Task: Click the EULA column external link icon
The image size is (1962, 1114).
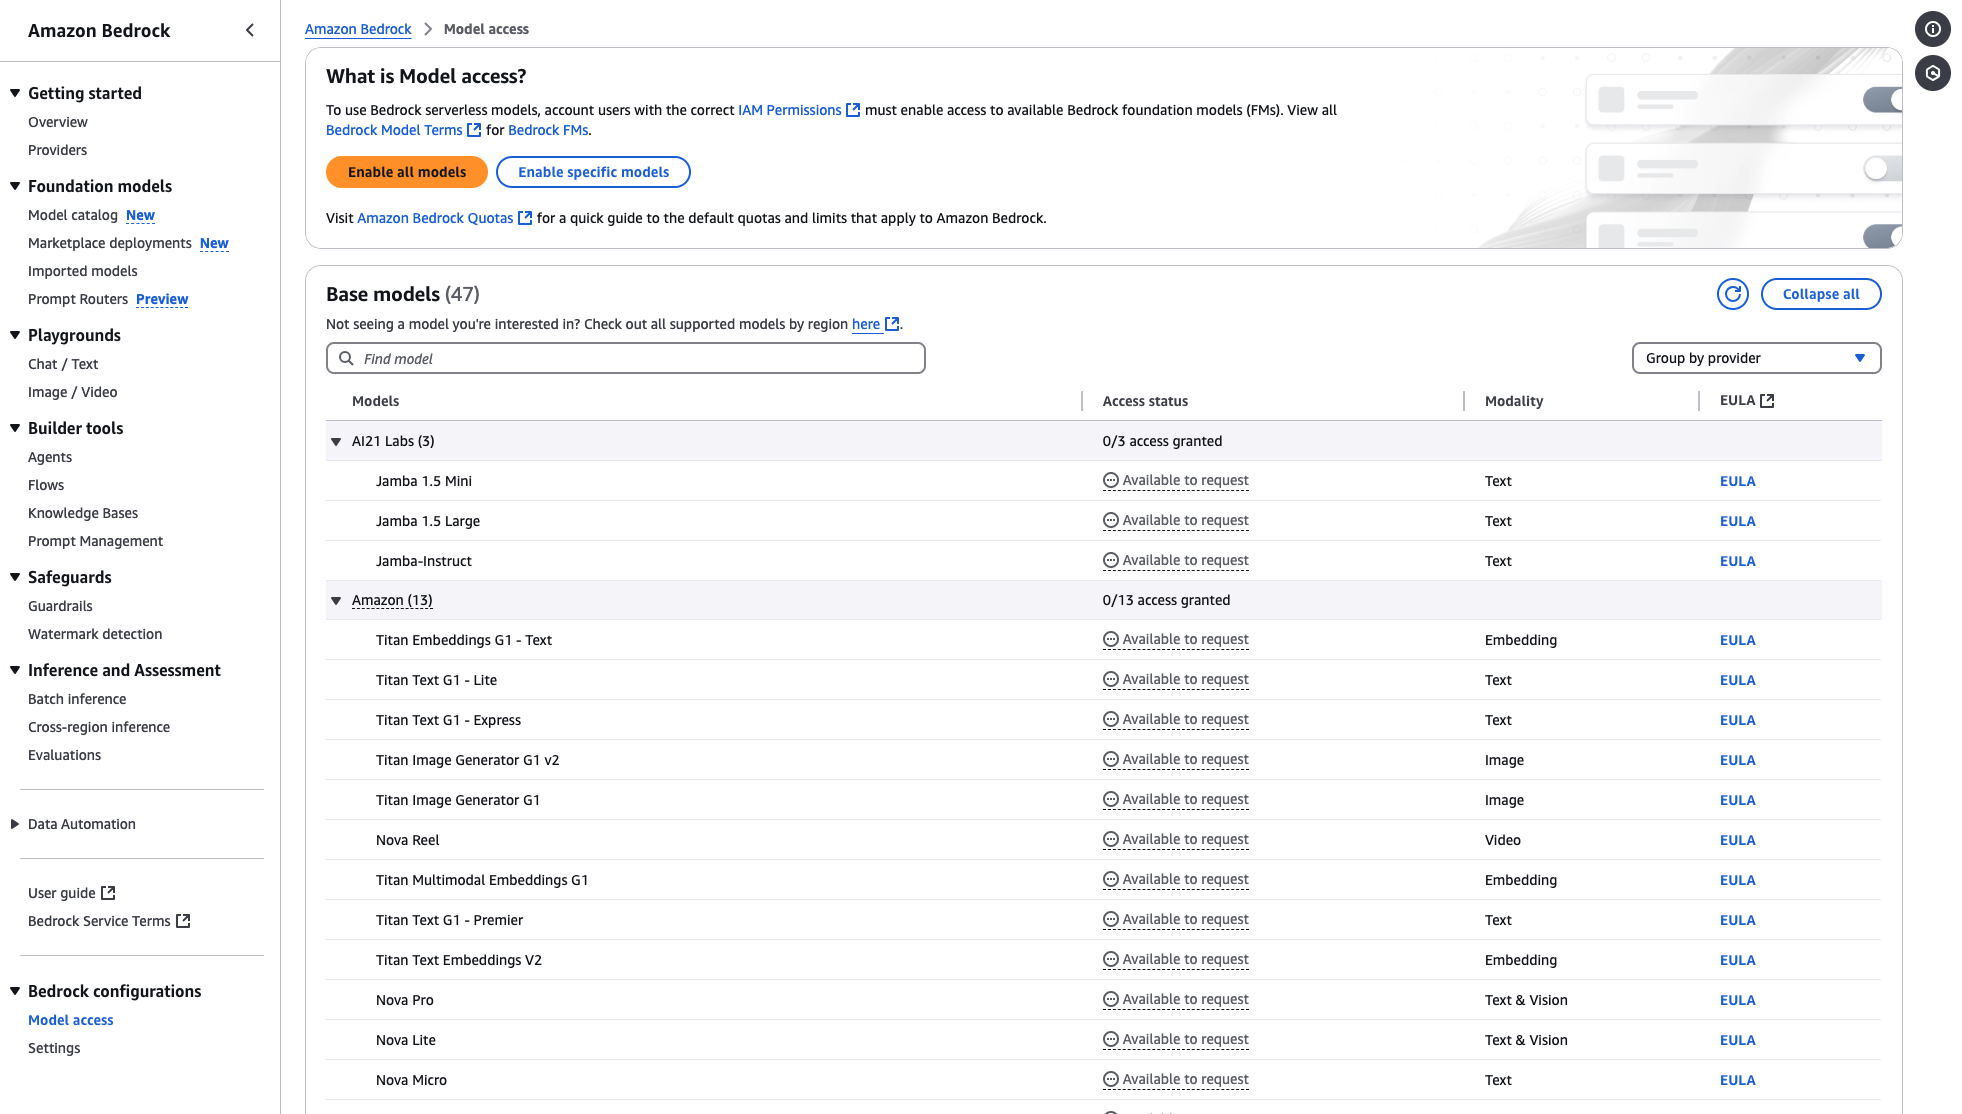Action: pos(1767,401)
